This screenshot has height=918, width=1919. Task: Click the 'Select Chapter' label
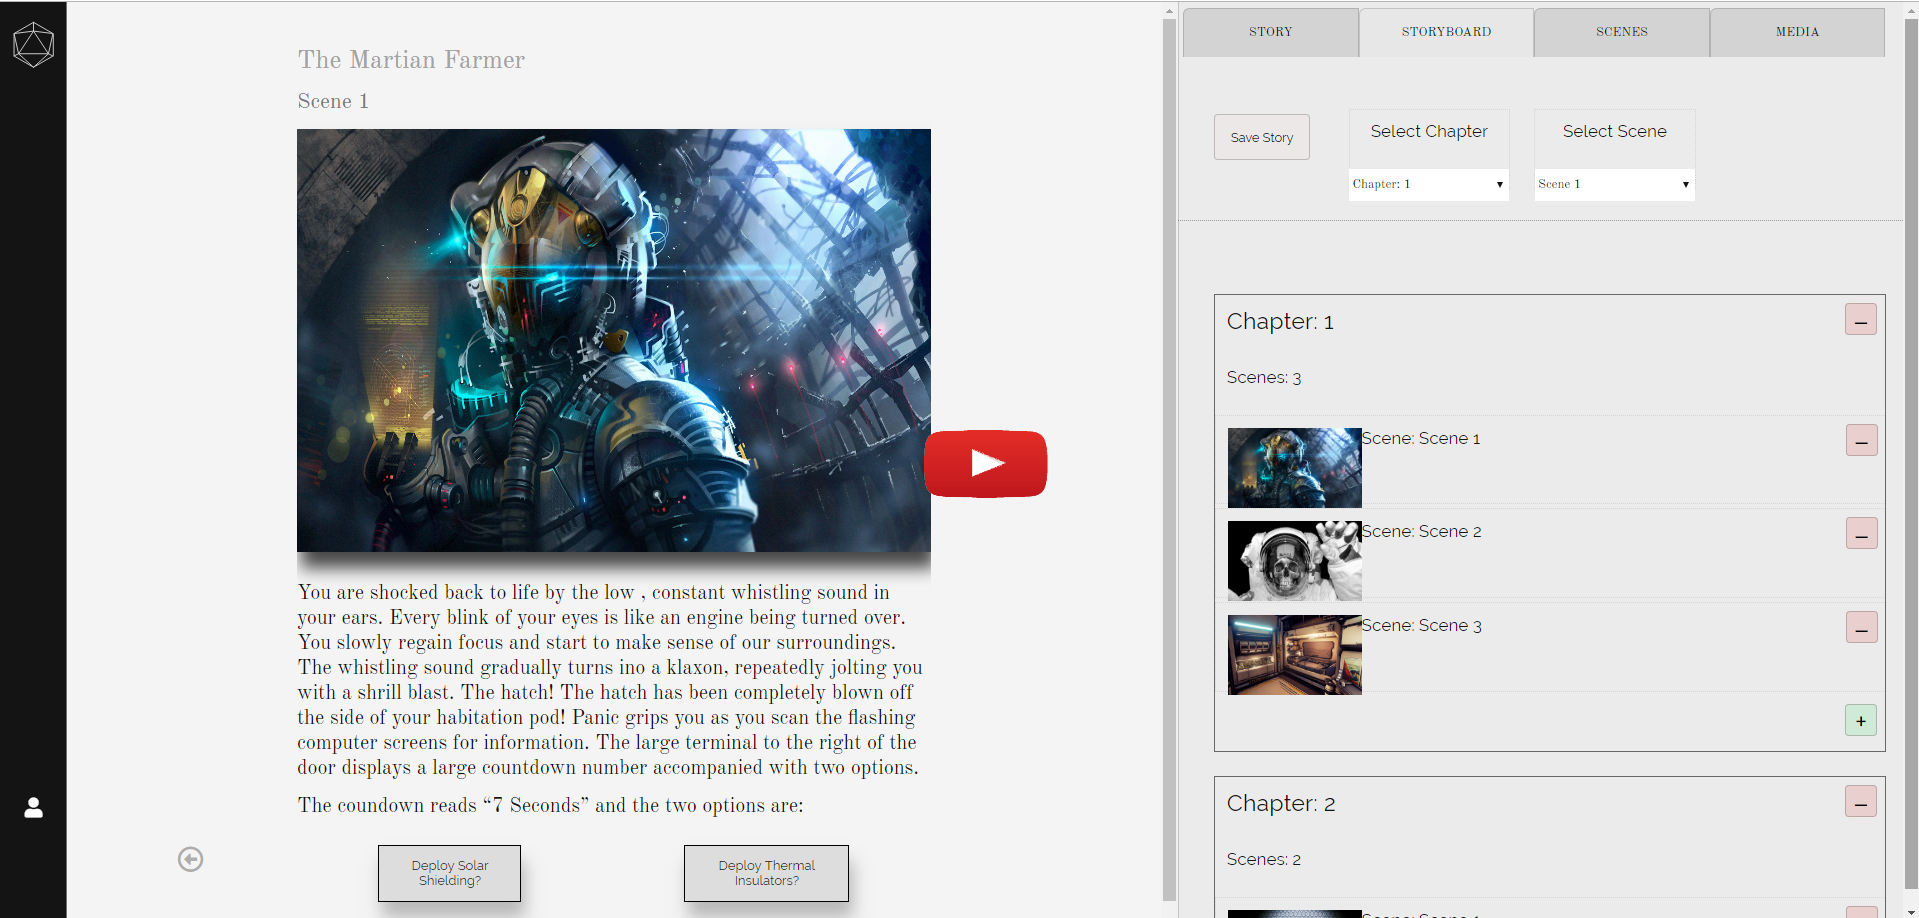1429,131
